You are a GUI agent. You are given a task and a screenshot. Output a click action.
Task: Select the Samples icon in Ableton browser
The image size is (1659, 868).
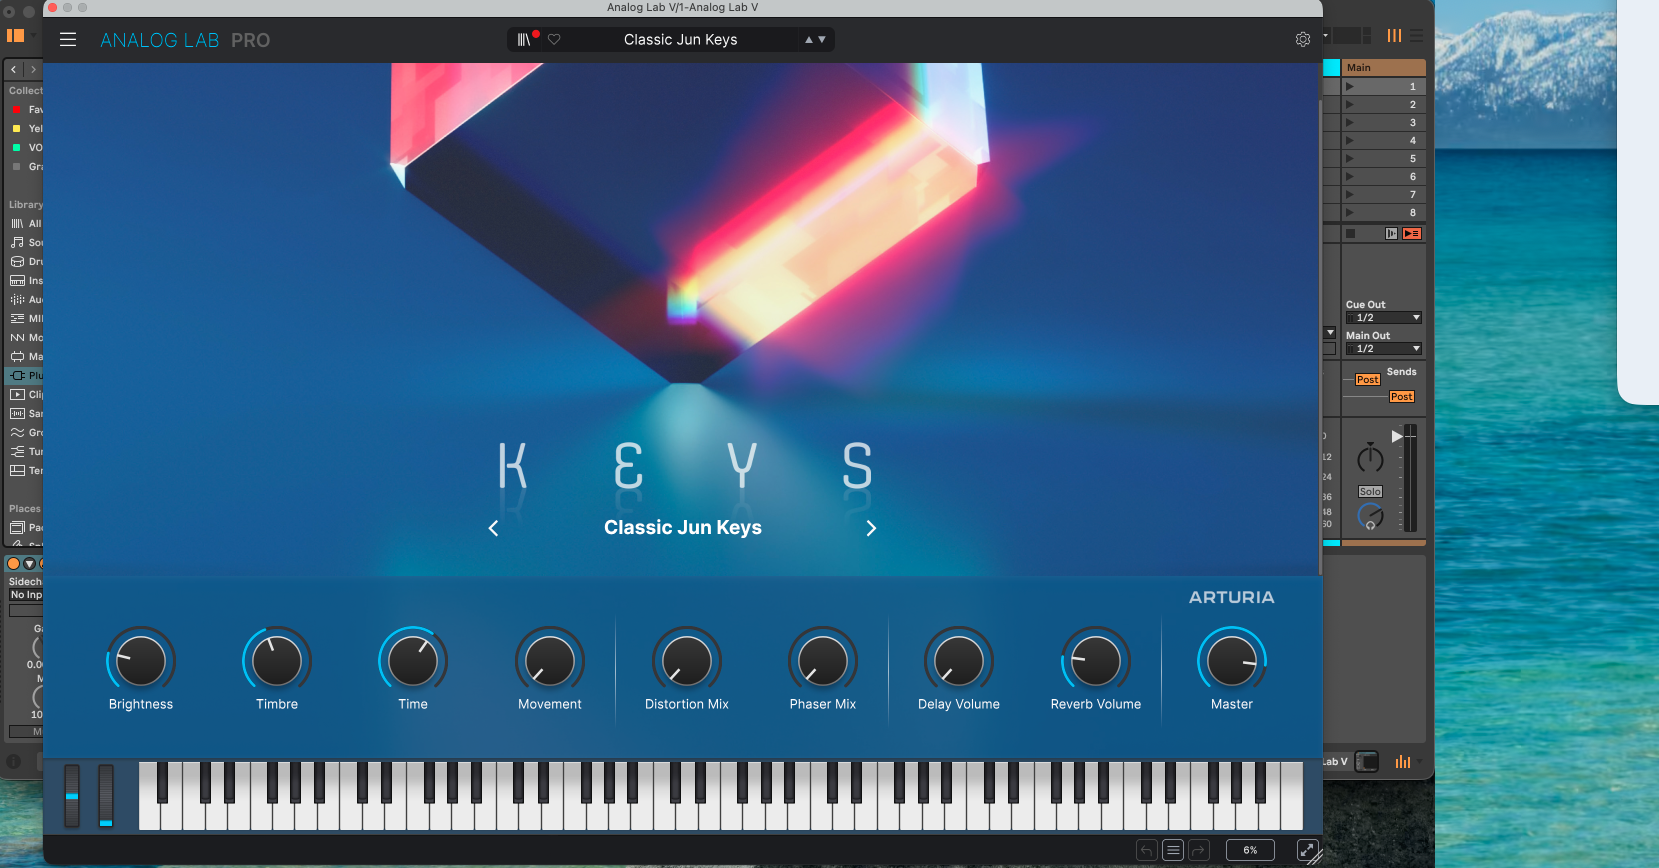17,414
